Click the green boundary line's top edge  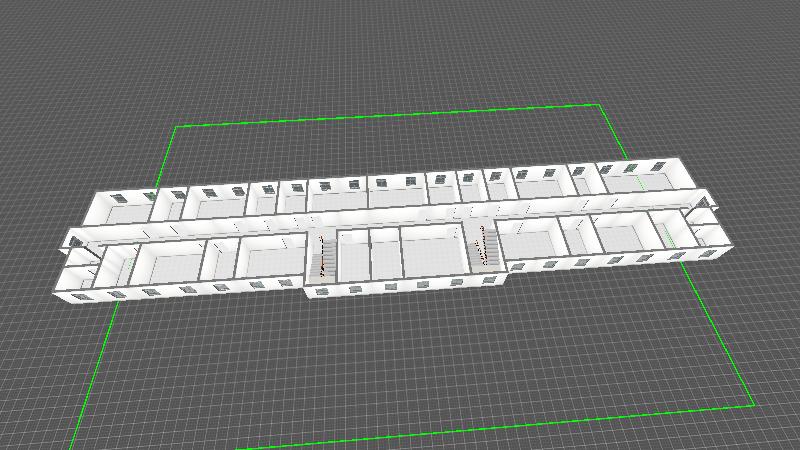tap(390, 116)
